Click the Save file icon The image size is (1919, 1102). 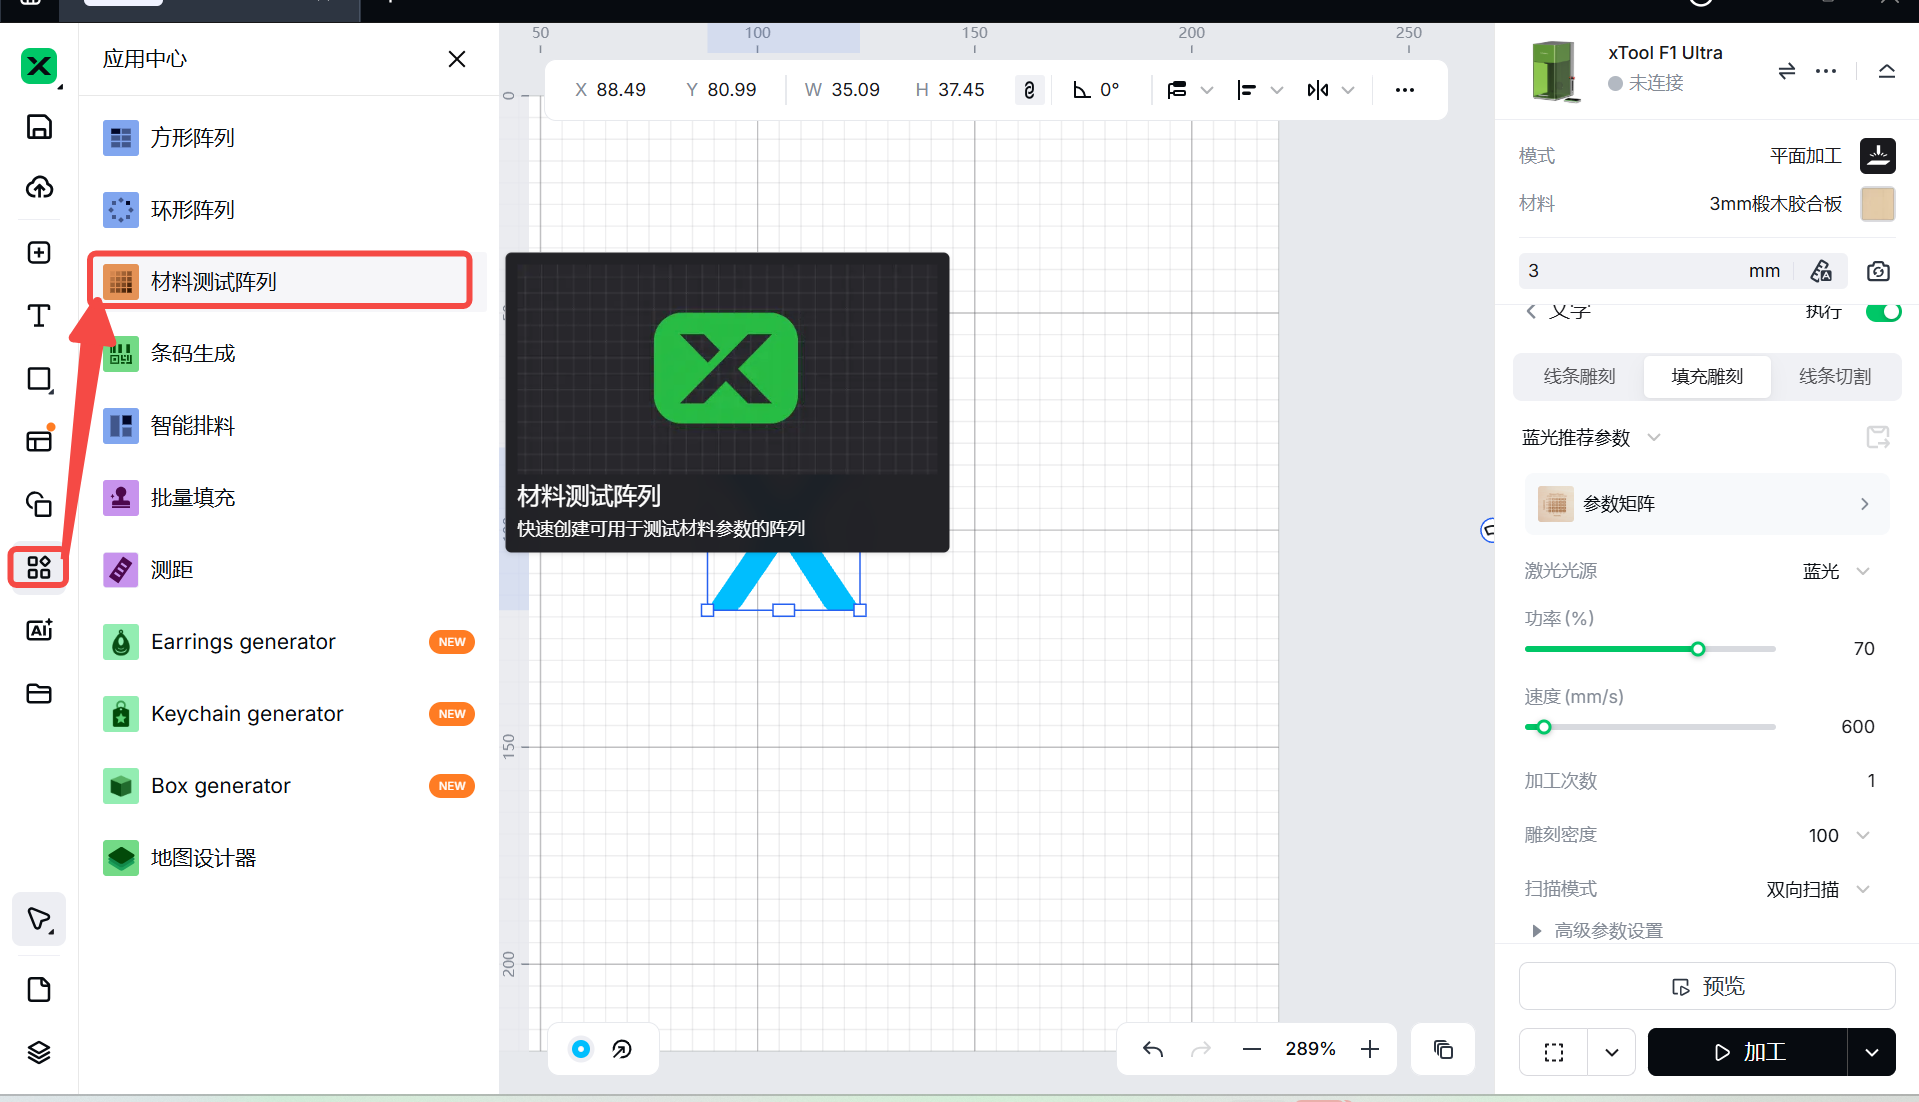pos(39,127)
